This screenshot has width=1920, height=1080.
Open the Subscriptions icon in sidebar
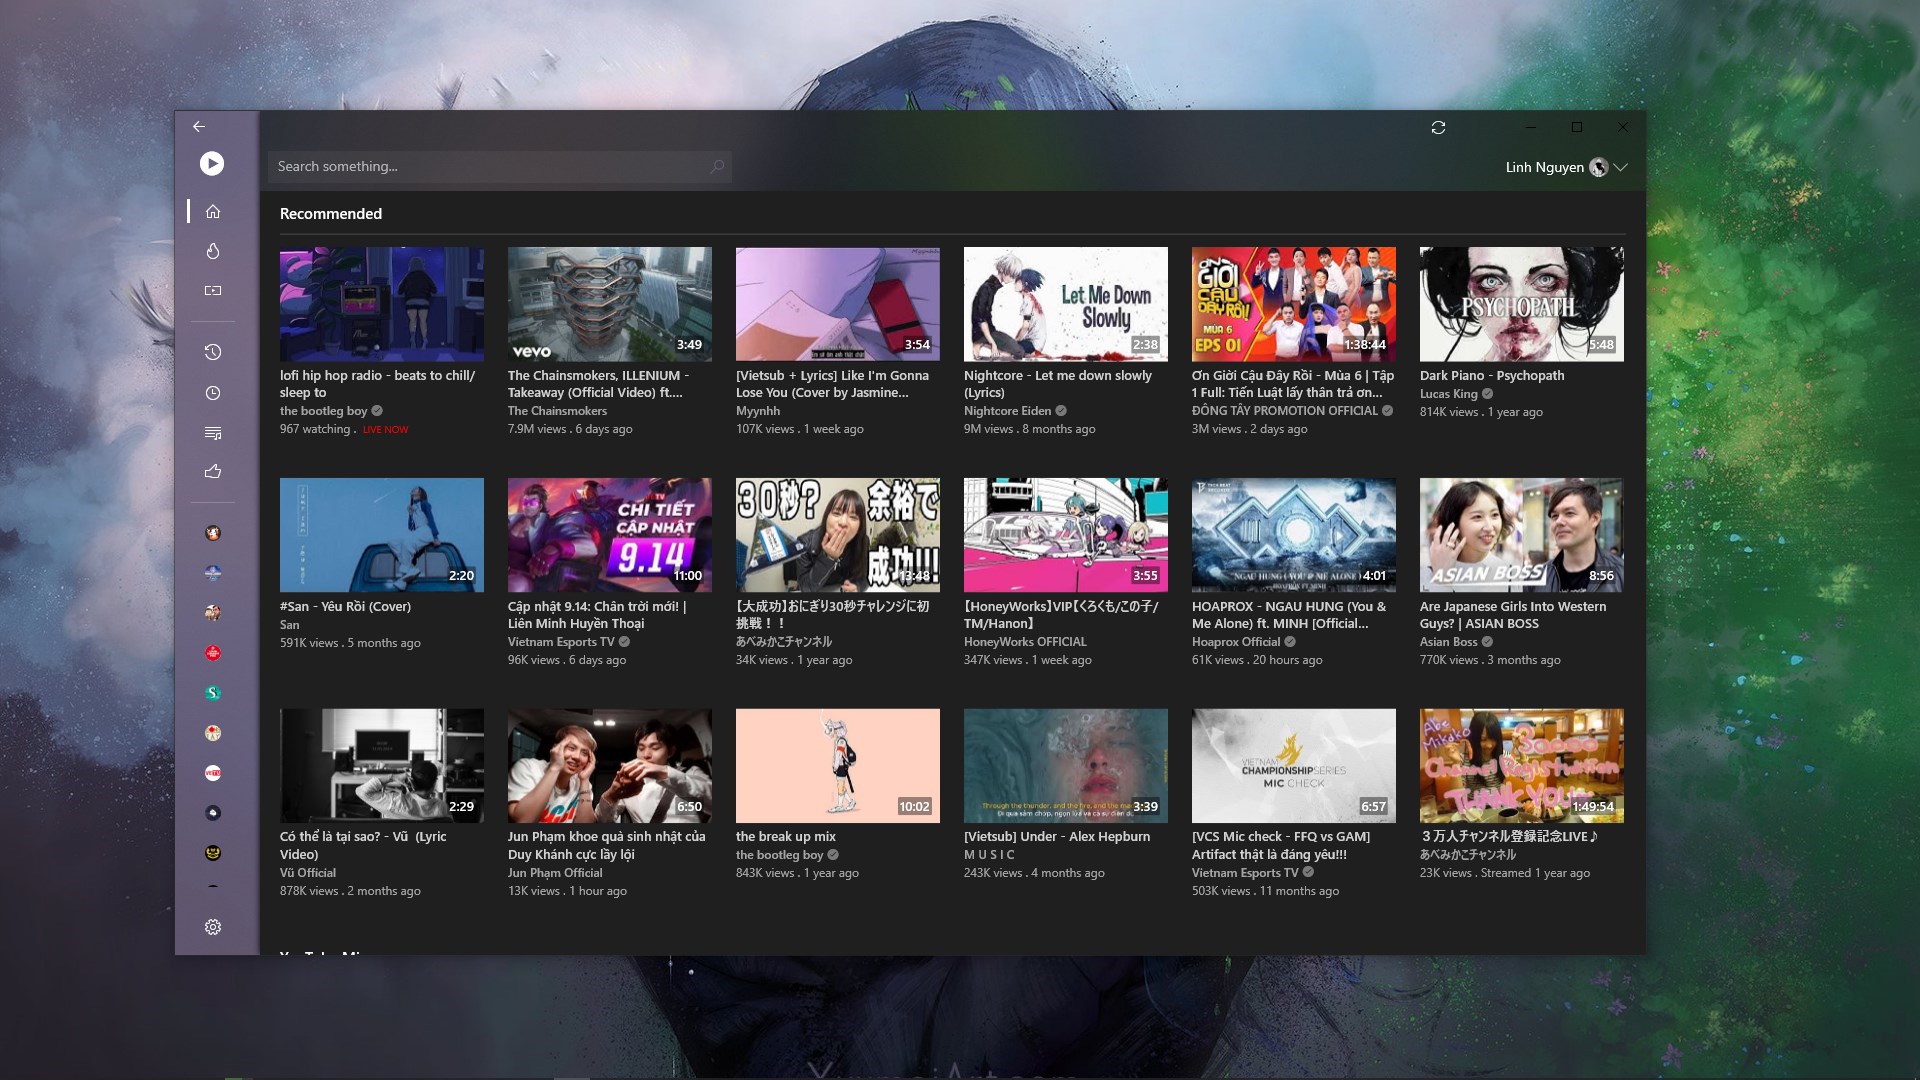213,291
